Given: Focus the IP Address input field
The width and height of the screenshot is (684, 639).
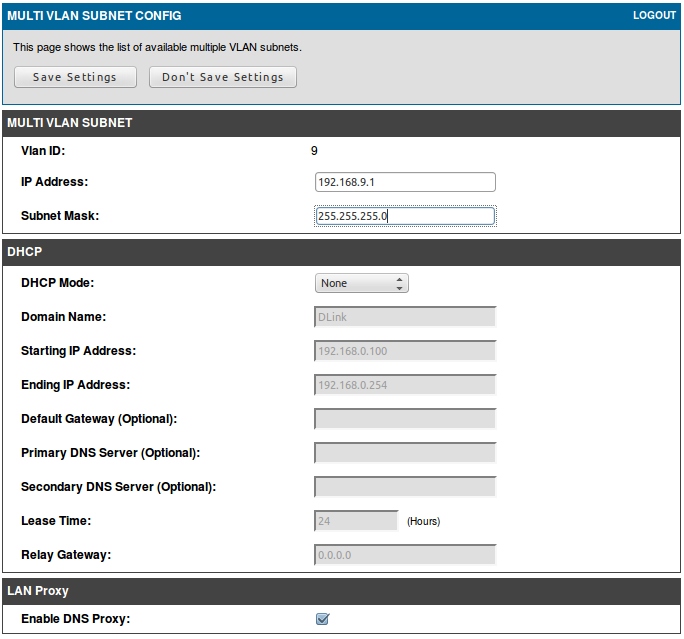Looking at the screenshot, I should point(405,182).
